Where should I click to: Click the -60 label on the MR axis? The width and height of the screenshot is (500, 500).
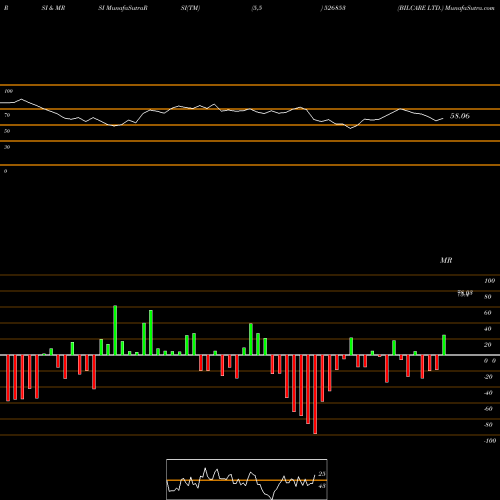click(488, 409)
